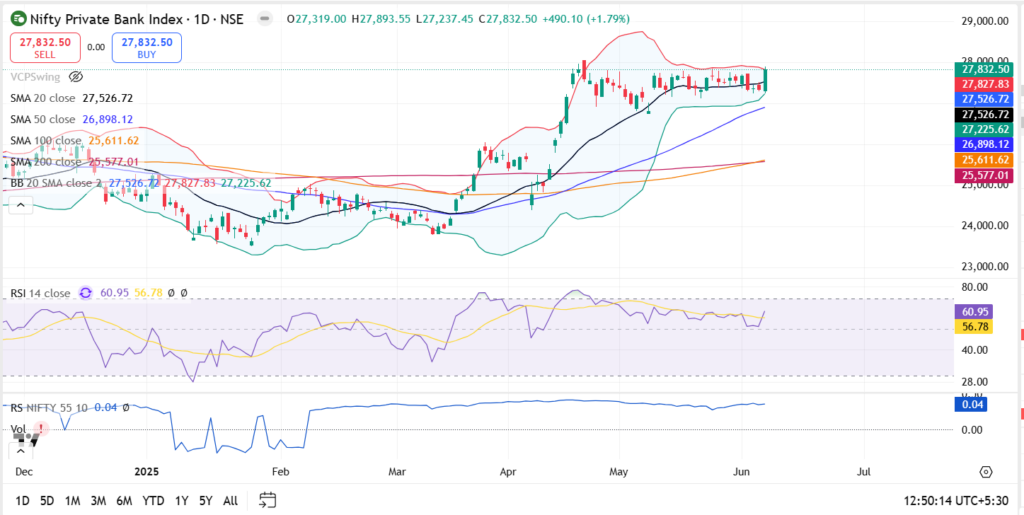Click the May label on time axis
The width and height of the screenshot is (1024, 515).
[619, 471]
